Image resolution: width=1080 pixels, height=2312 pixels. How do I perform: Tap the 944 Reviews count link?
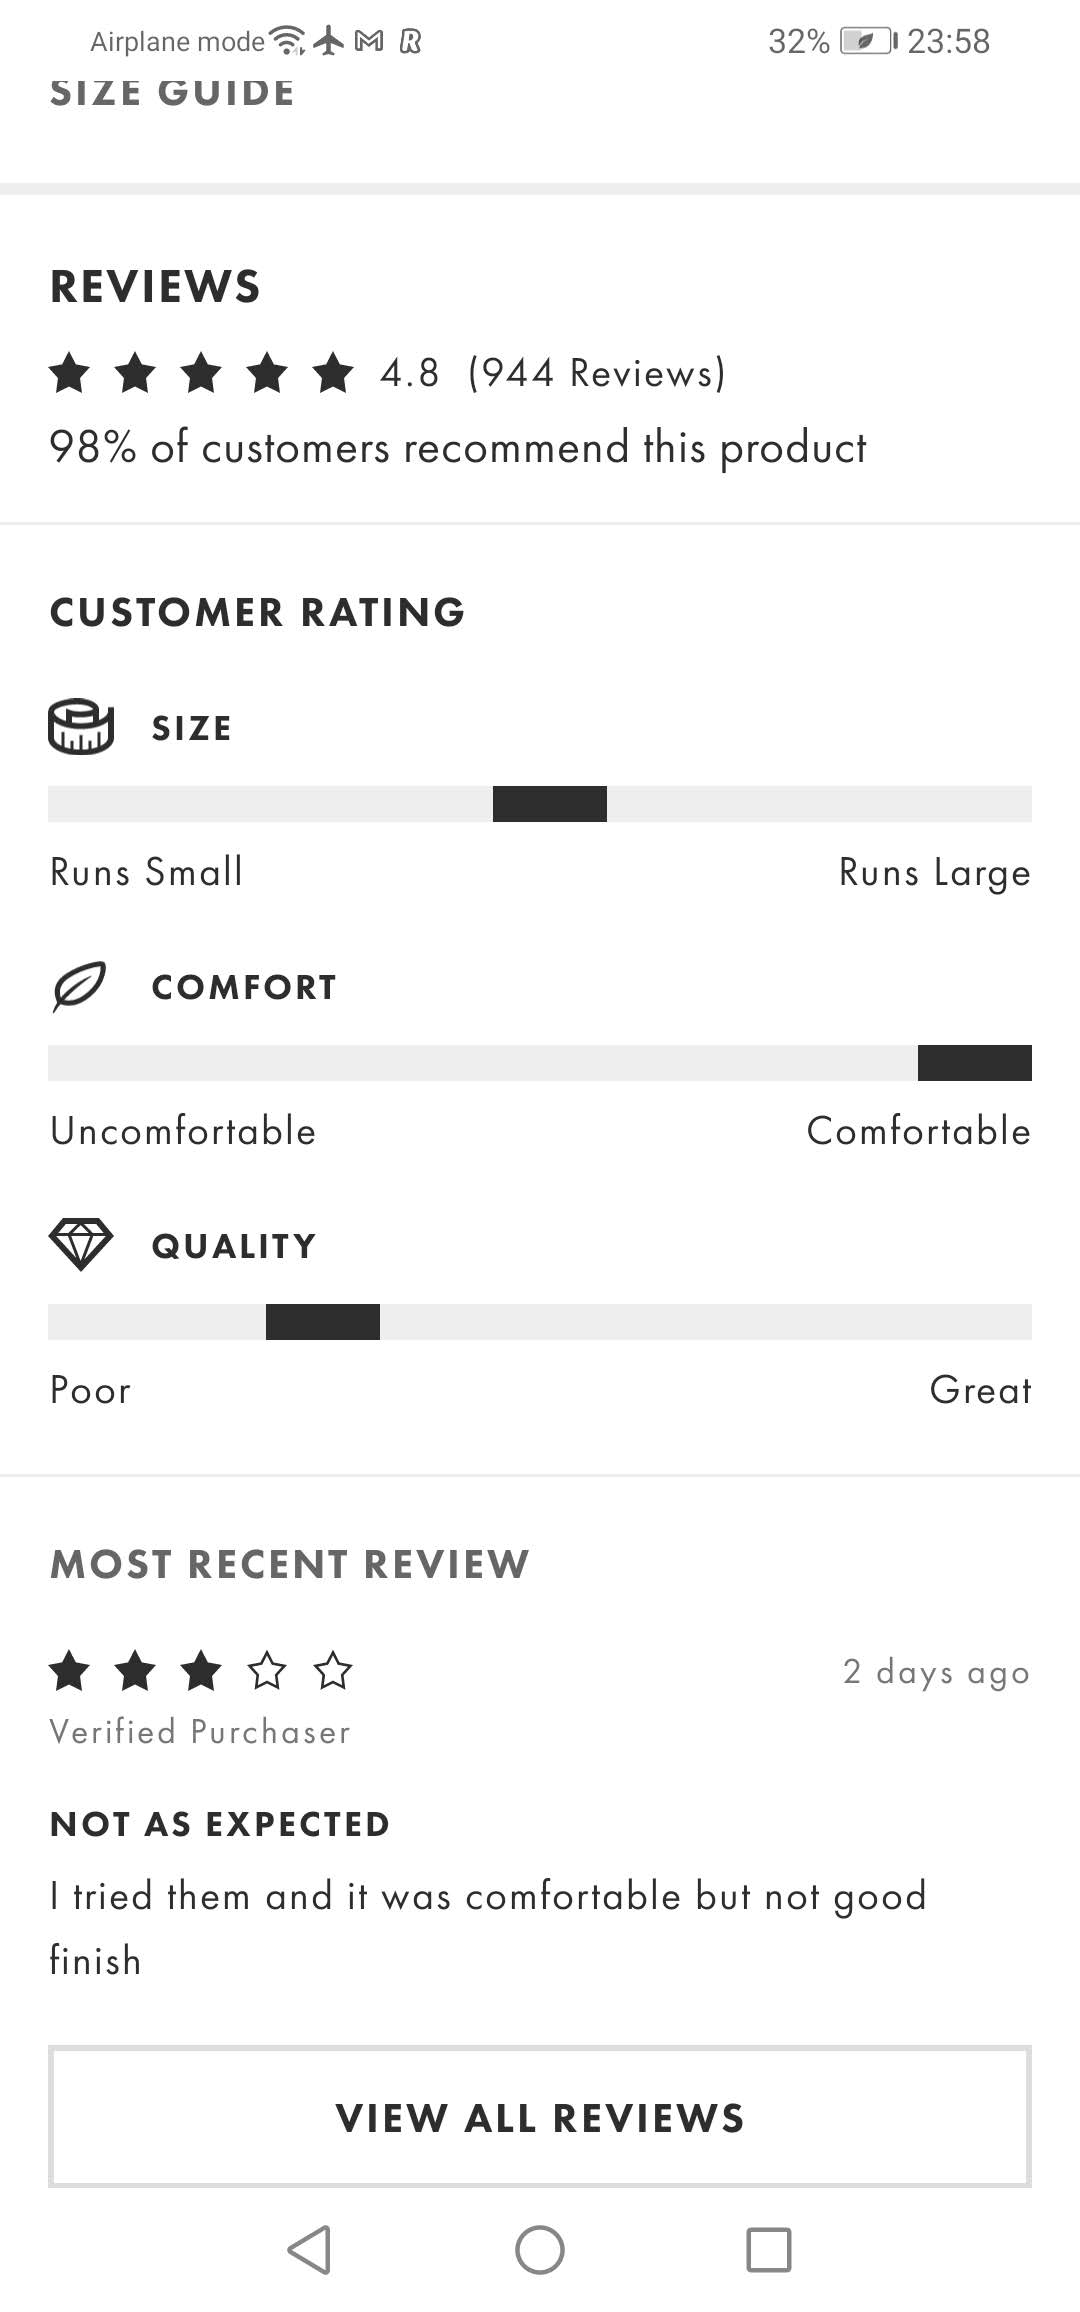596,373
